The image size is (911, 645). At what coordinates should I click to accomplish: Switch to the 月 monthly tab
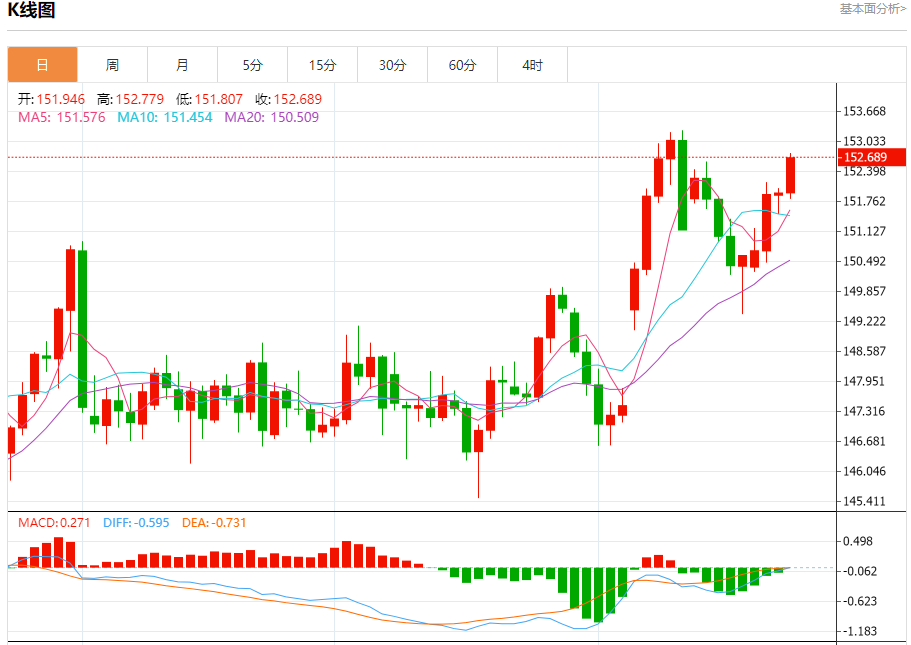[182, 65]
